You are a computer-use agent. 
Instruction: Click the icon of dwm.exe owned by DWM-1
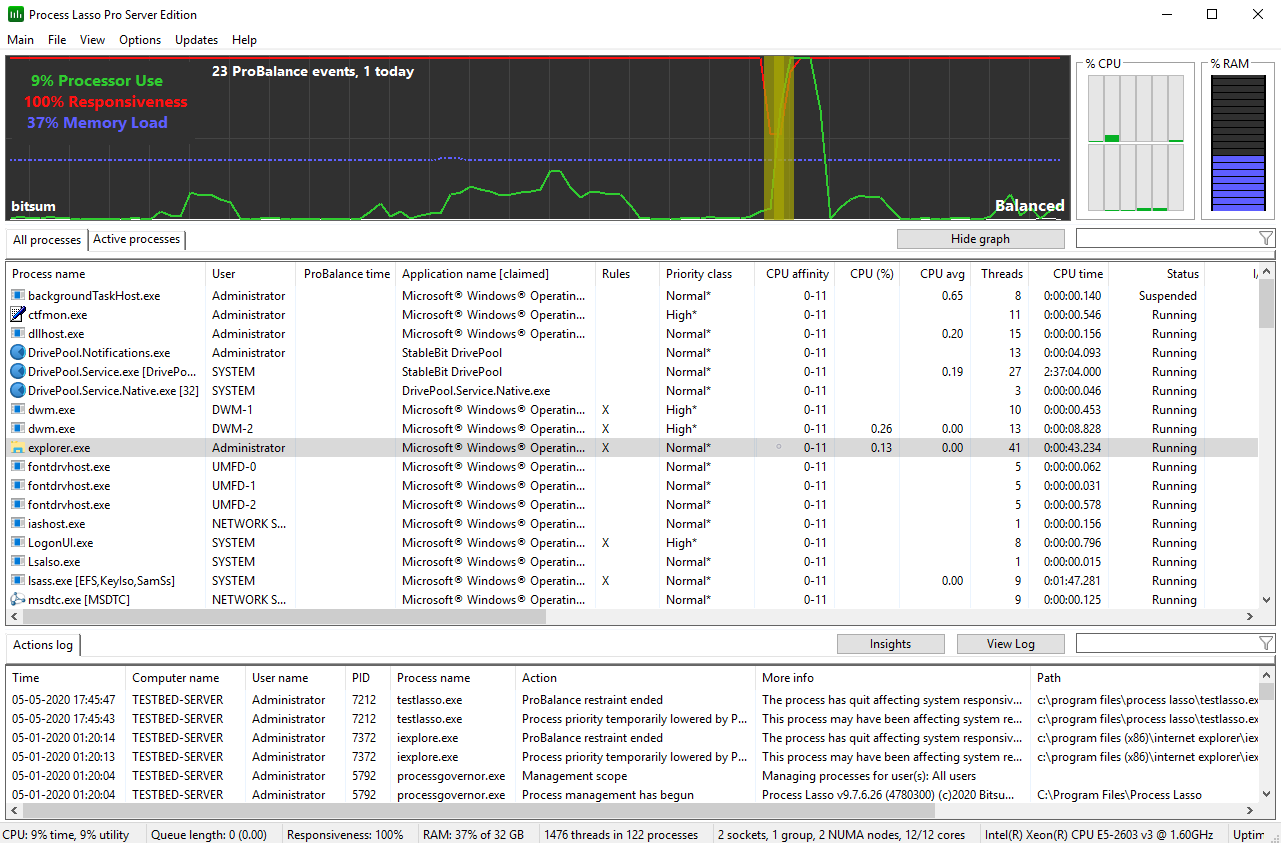(x=17, y=410)
